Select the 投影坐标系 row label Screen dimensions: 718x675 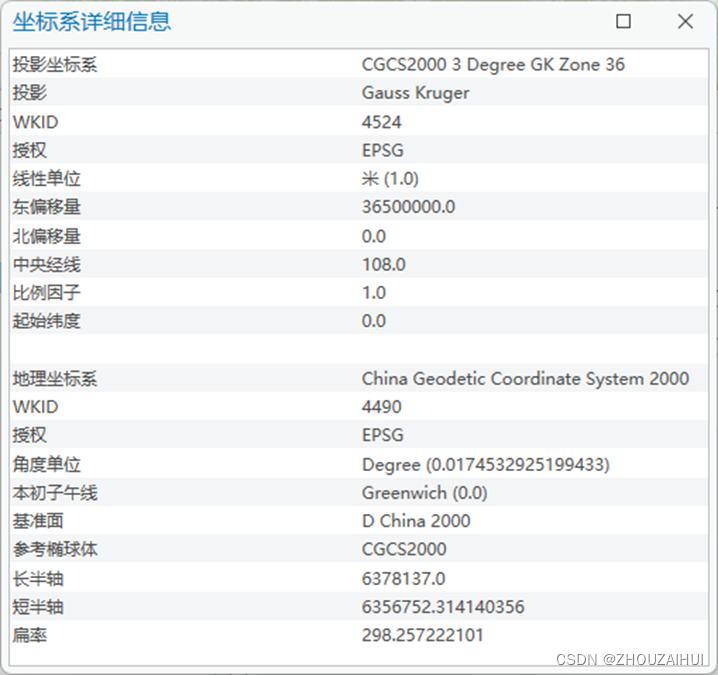54,64
